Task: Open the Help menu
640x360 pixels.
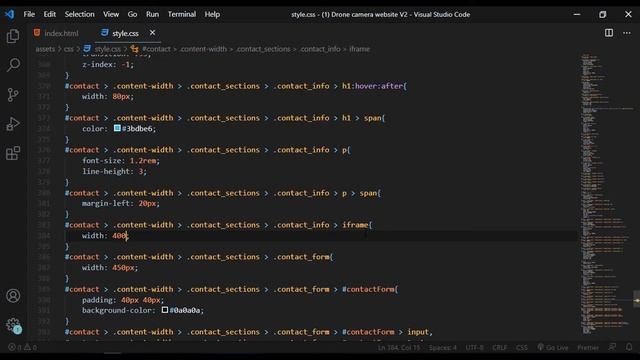Action: tap(212, 14)
